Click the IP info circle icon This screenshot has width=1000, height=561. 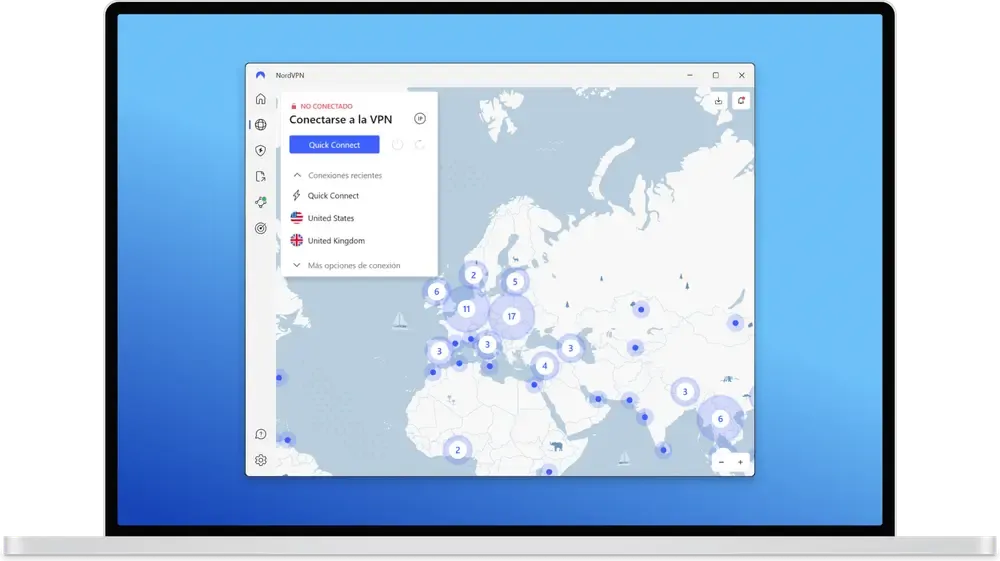420,119
